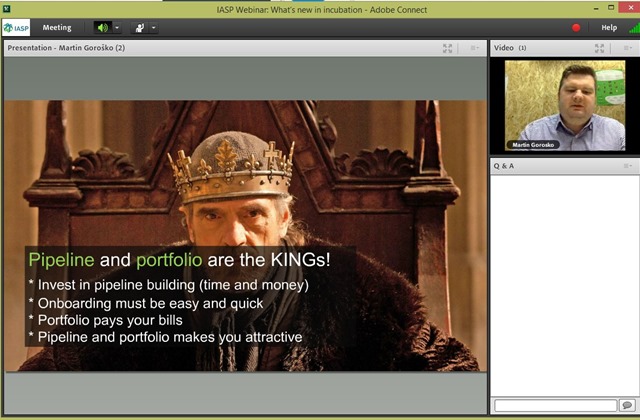This screenshot has width=640, height=420.
Task: Click the red recording indicator
Action: click(x=576, y=28)
